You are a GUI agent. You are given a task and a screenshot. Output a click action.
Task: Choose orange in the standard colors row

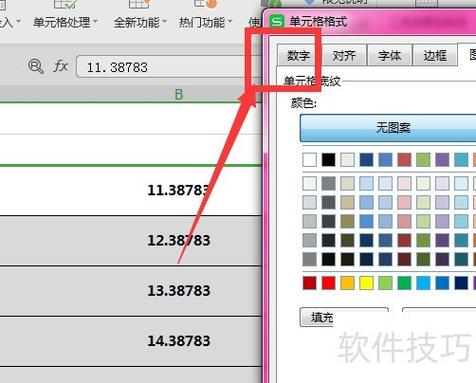coord(347,283)
